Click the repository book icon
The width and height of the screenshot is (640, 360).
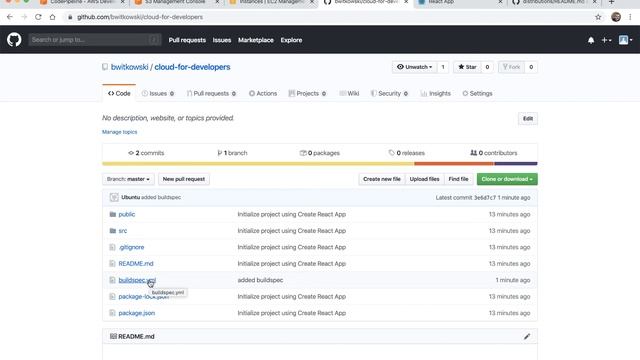(105, 67)
